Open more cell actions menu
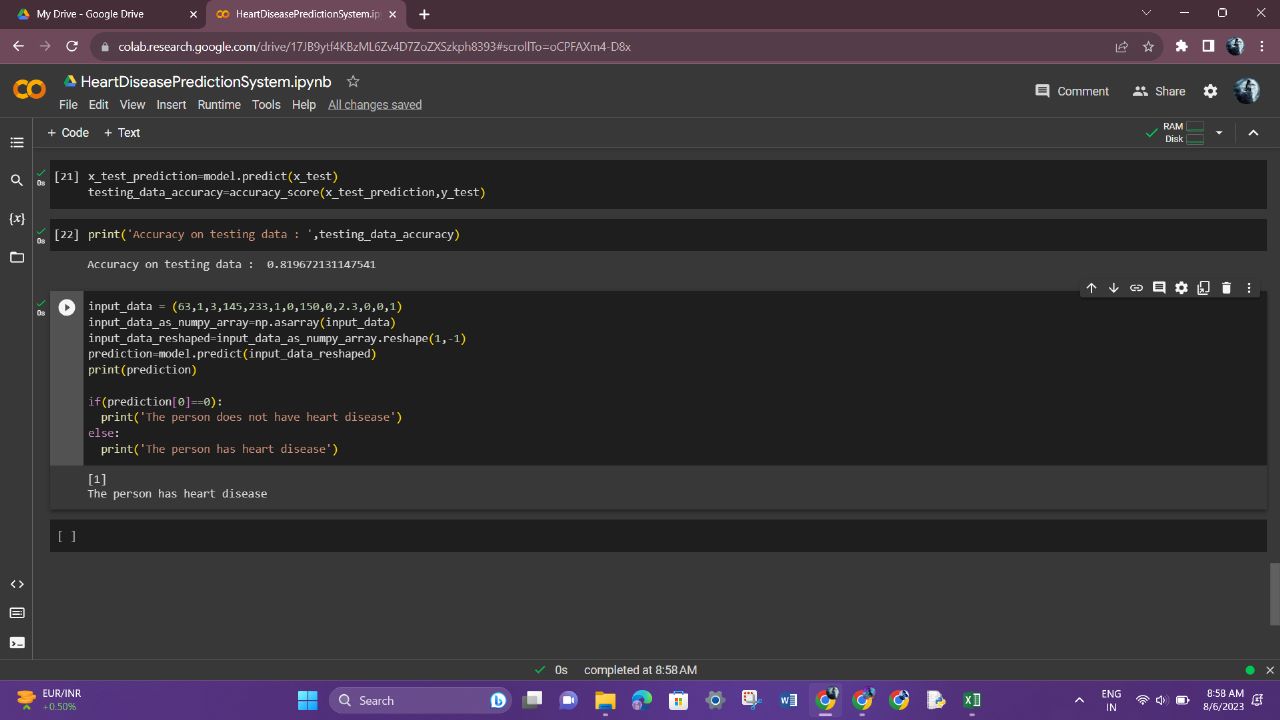The image size is (1280, 720). 1248,288
